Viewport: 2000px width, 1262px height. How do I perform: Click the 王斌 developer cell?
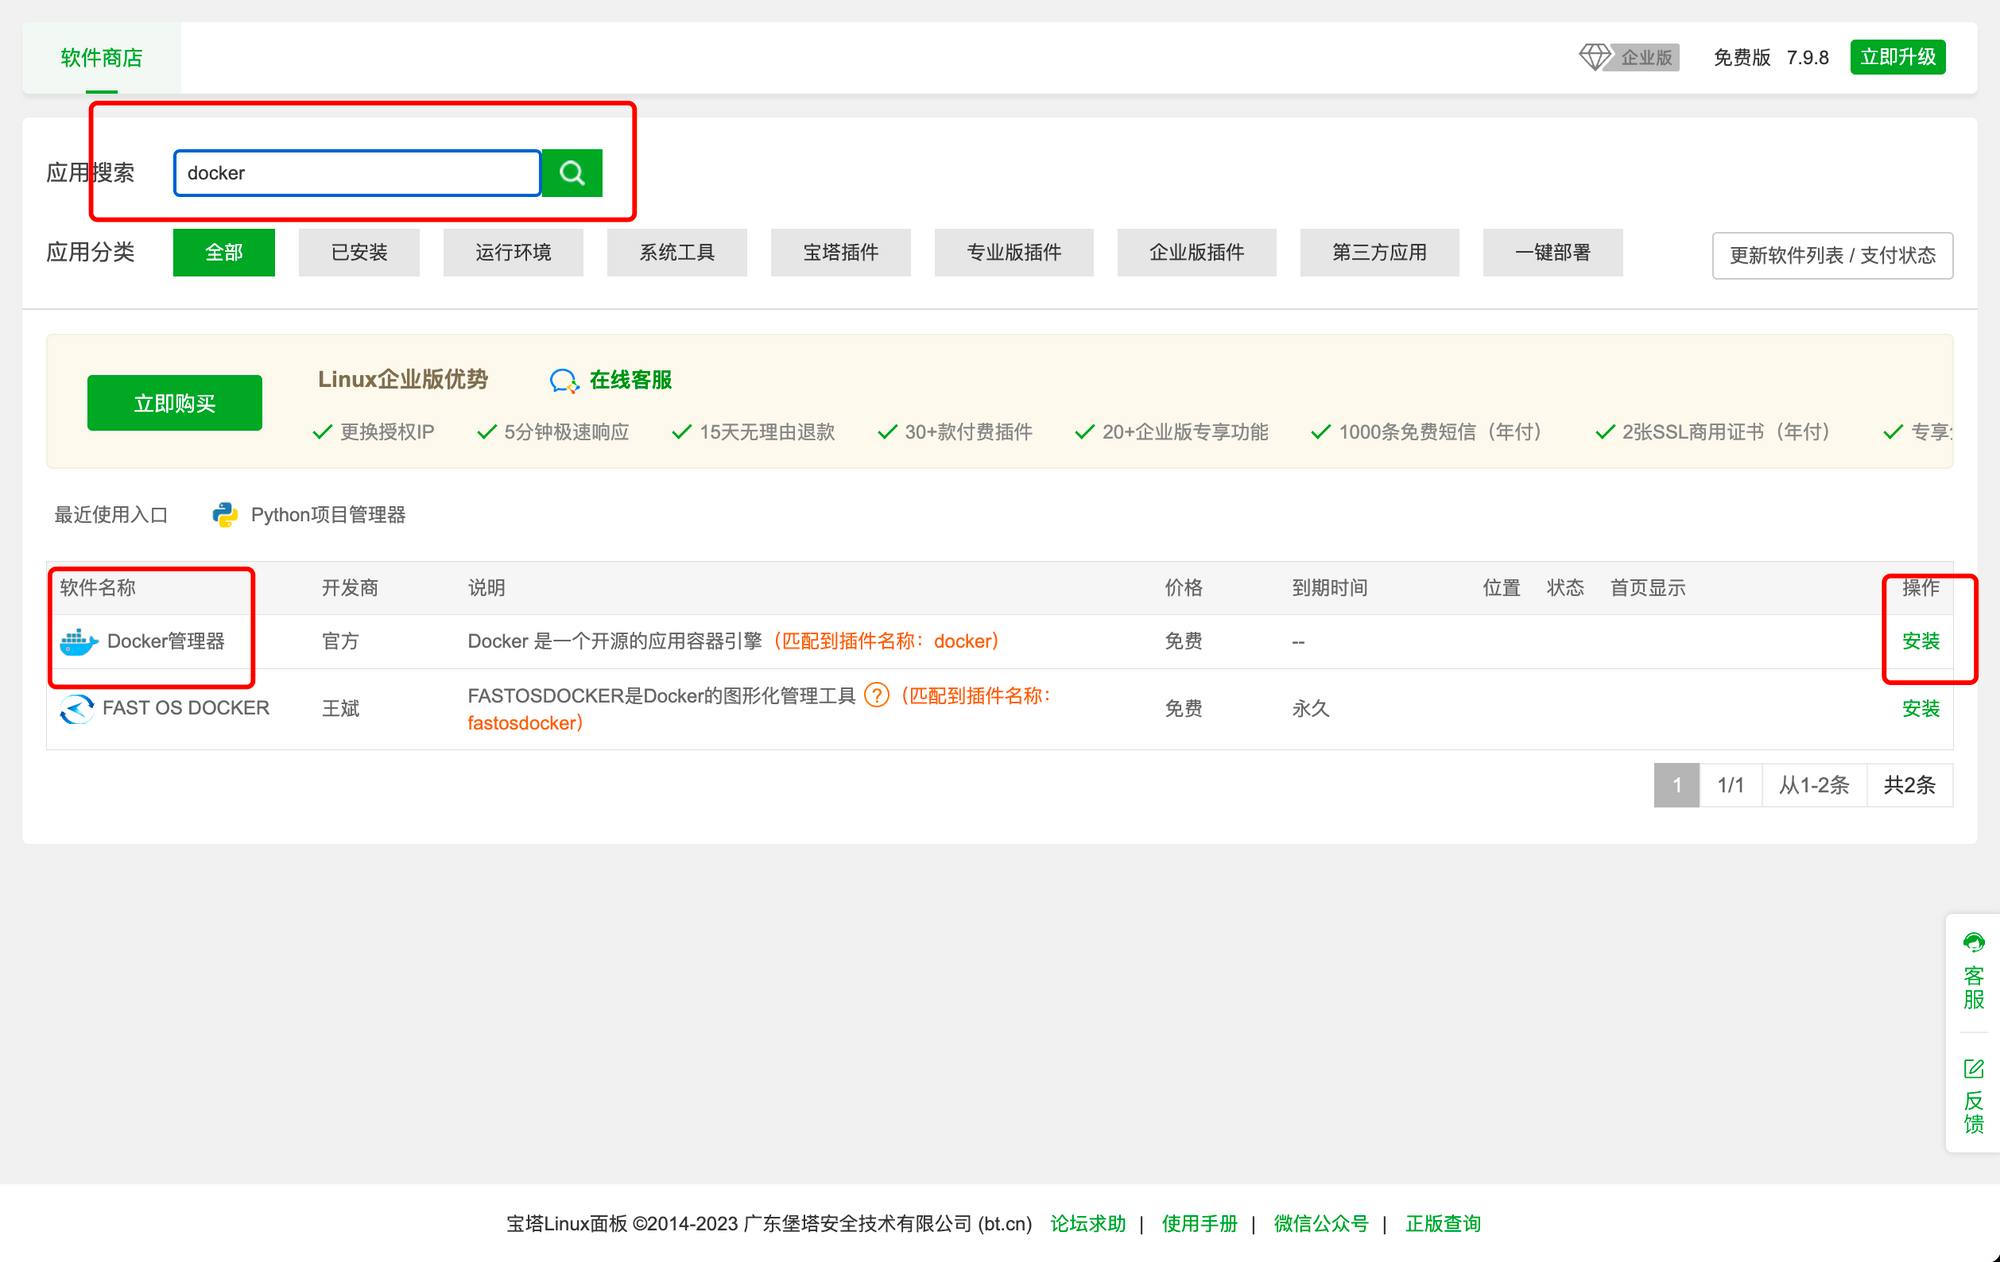(x=341, y=709)
